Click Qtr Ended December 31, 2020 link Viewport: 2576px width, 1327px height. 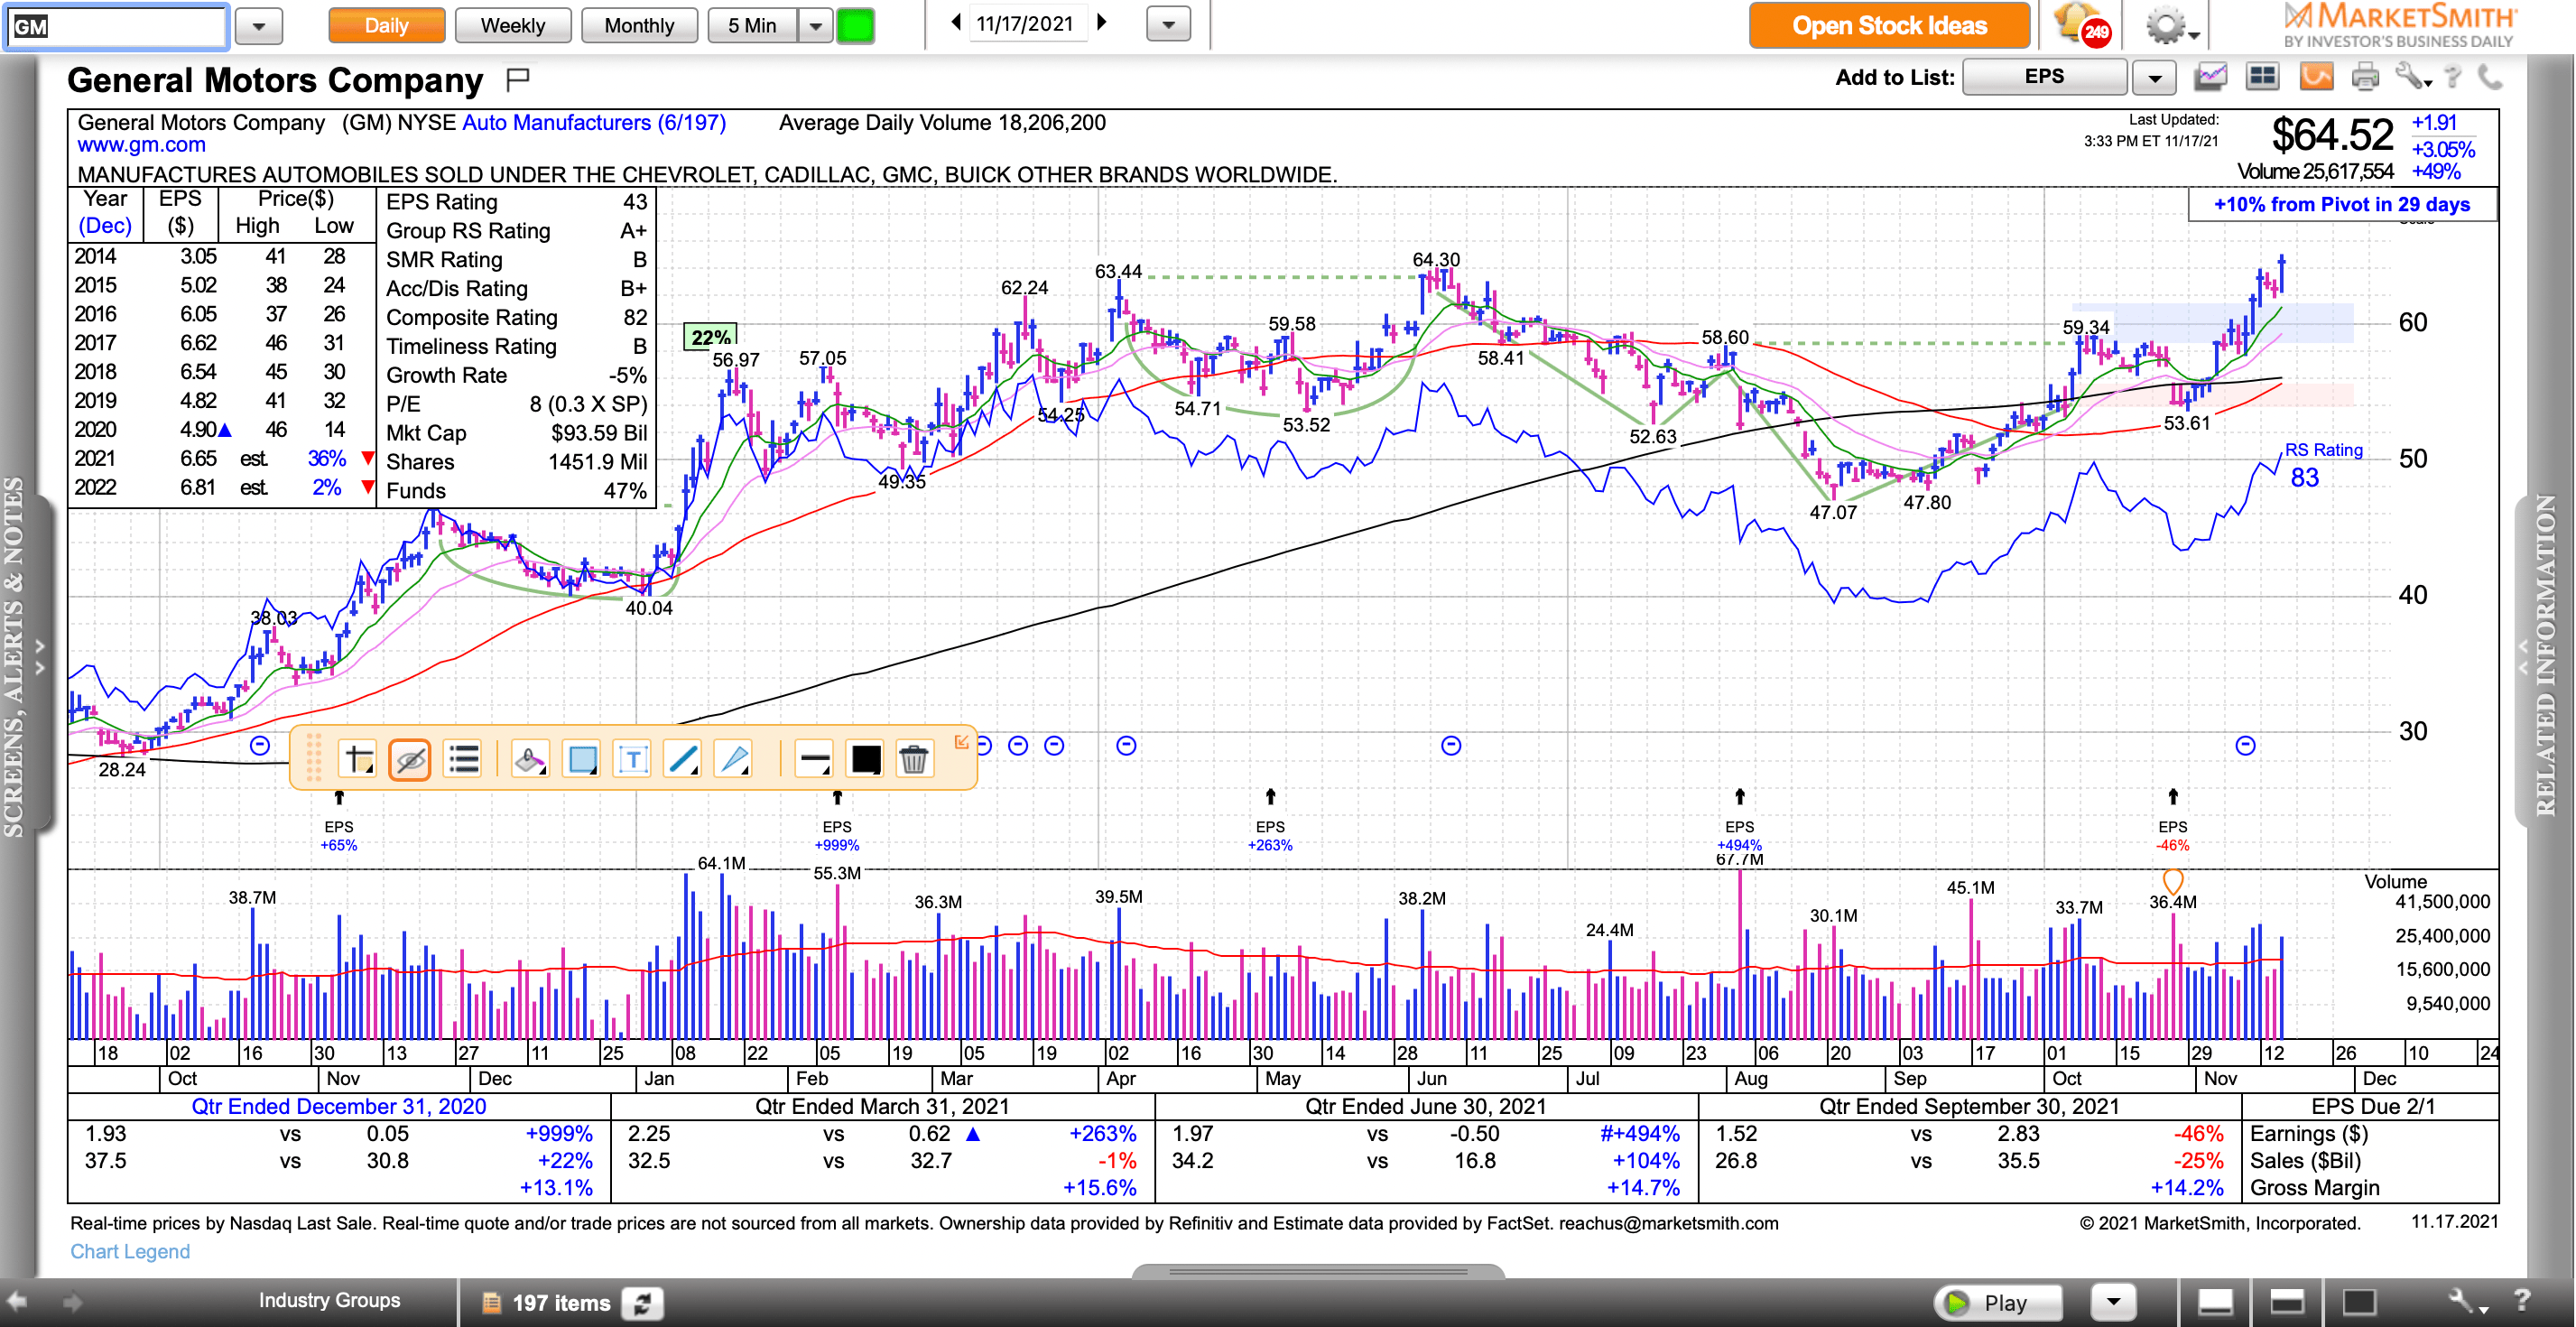(x=338, y=1106)
